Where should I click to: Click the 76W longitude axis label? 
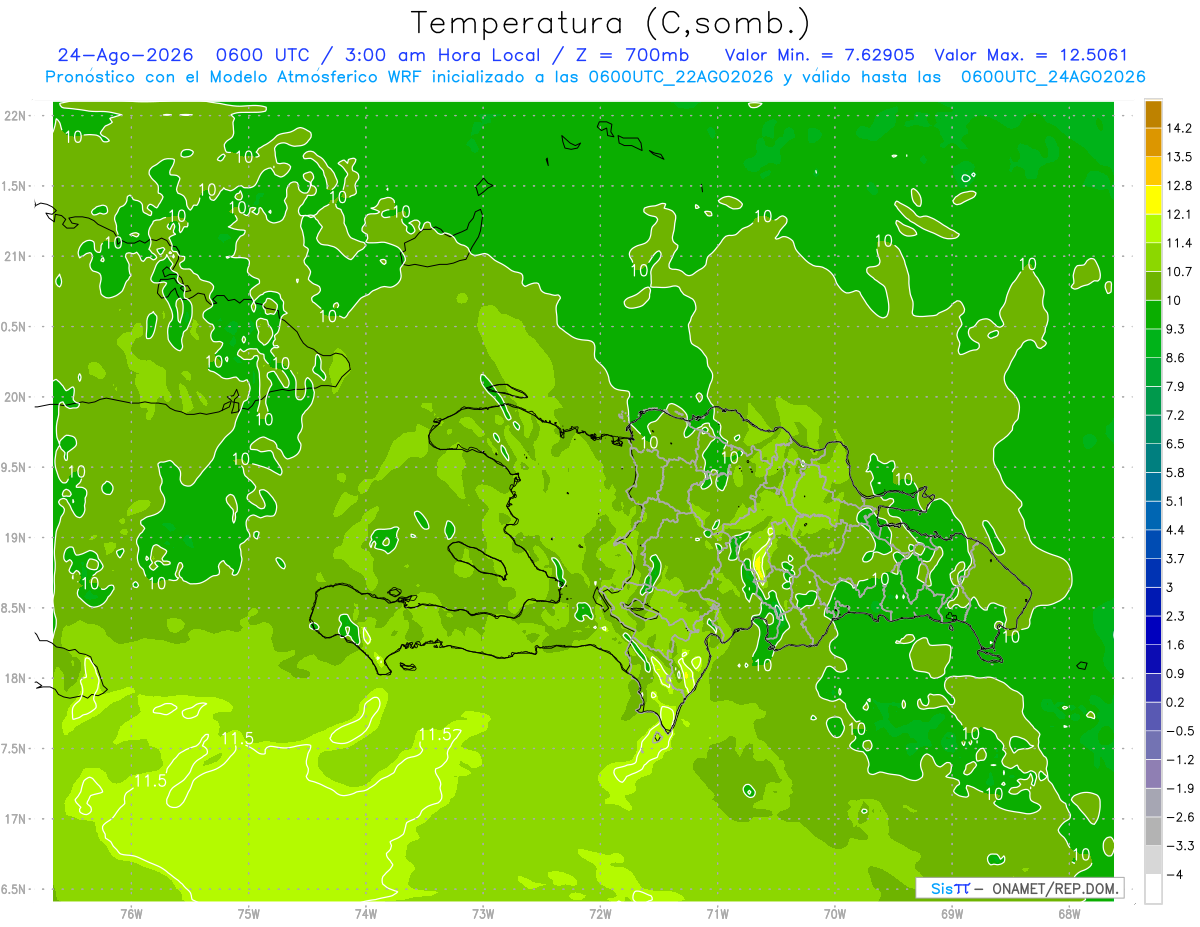131,914
